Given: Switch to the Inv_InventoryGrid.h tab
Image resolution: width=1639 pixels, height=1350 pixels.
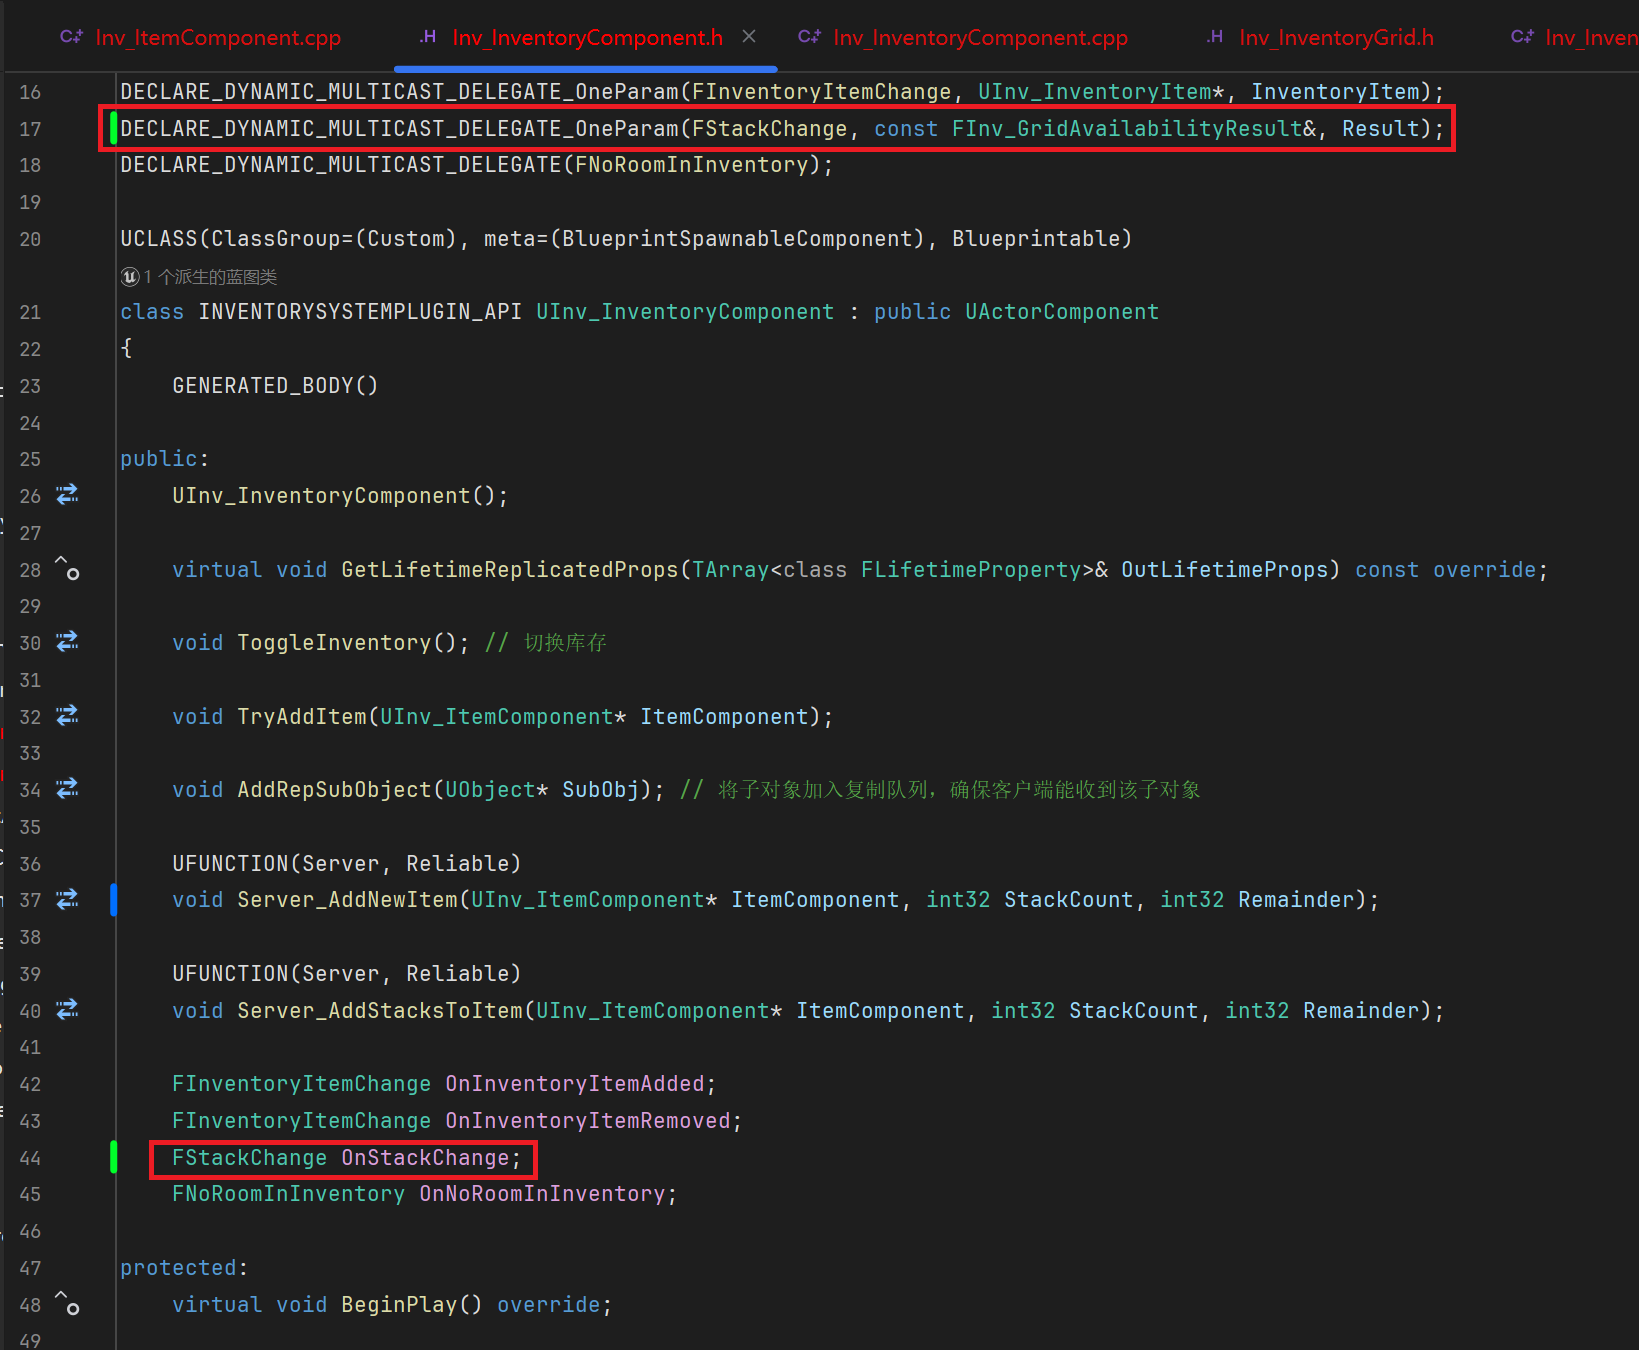Looking at the screenshot, I should click(x=1336, y=38).
